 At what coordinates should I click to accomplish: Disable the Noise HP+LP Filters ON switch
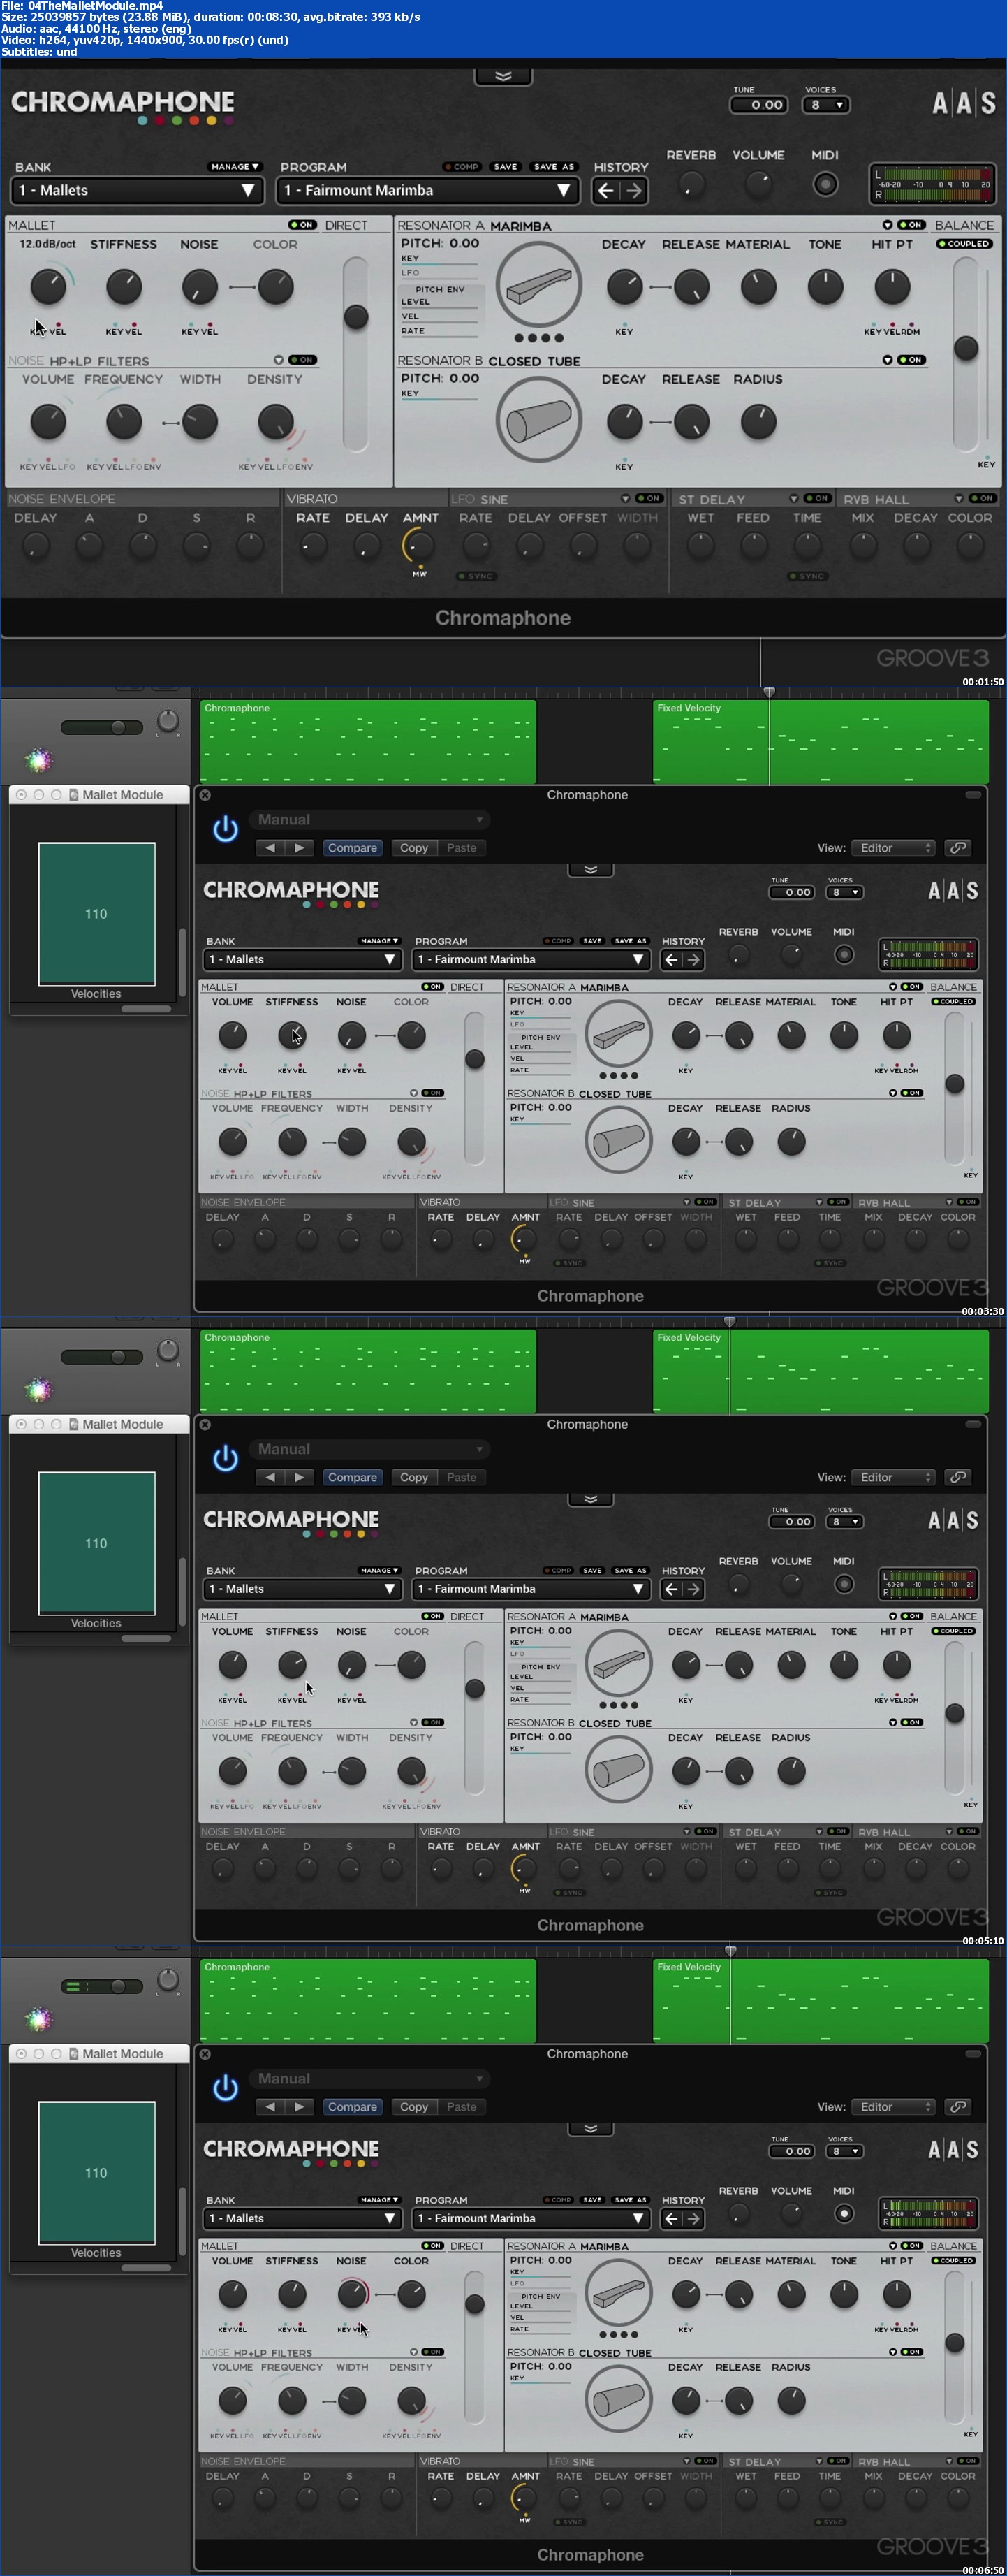tap(301, 360)
